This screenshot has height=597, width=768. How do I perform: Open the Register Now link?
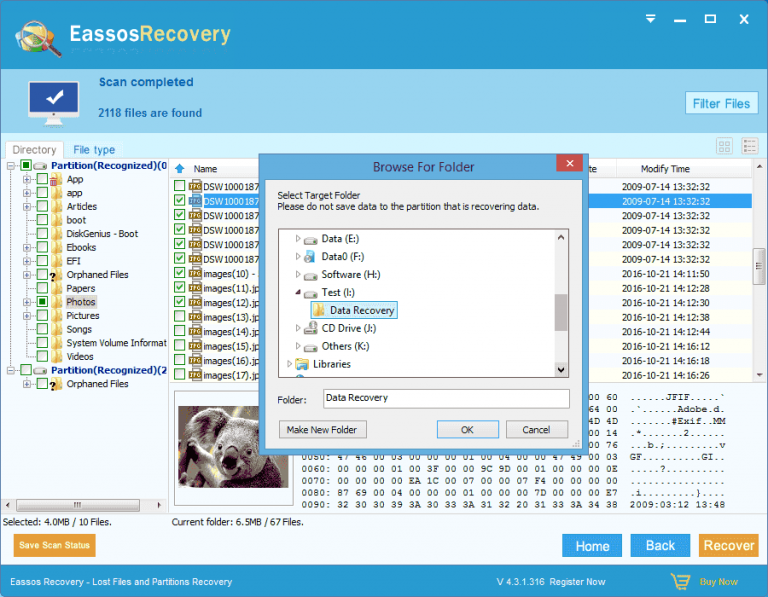(x=577, y=582)
